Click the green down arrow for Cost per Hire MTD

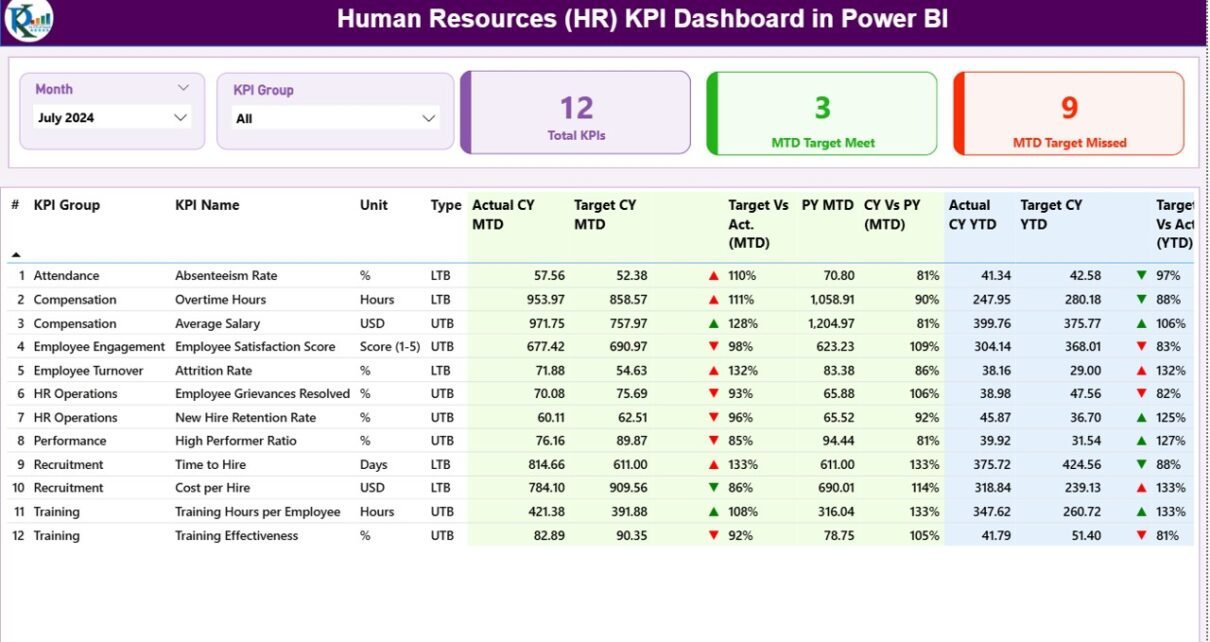(713, 488)
